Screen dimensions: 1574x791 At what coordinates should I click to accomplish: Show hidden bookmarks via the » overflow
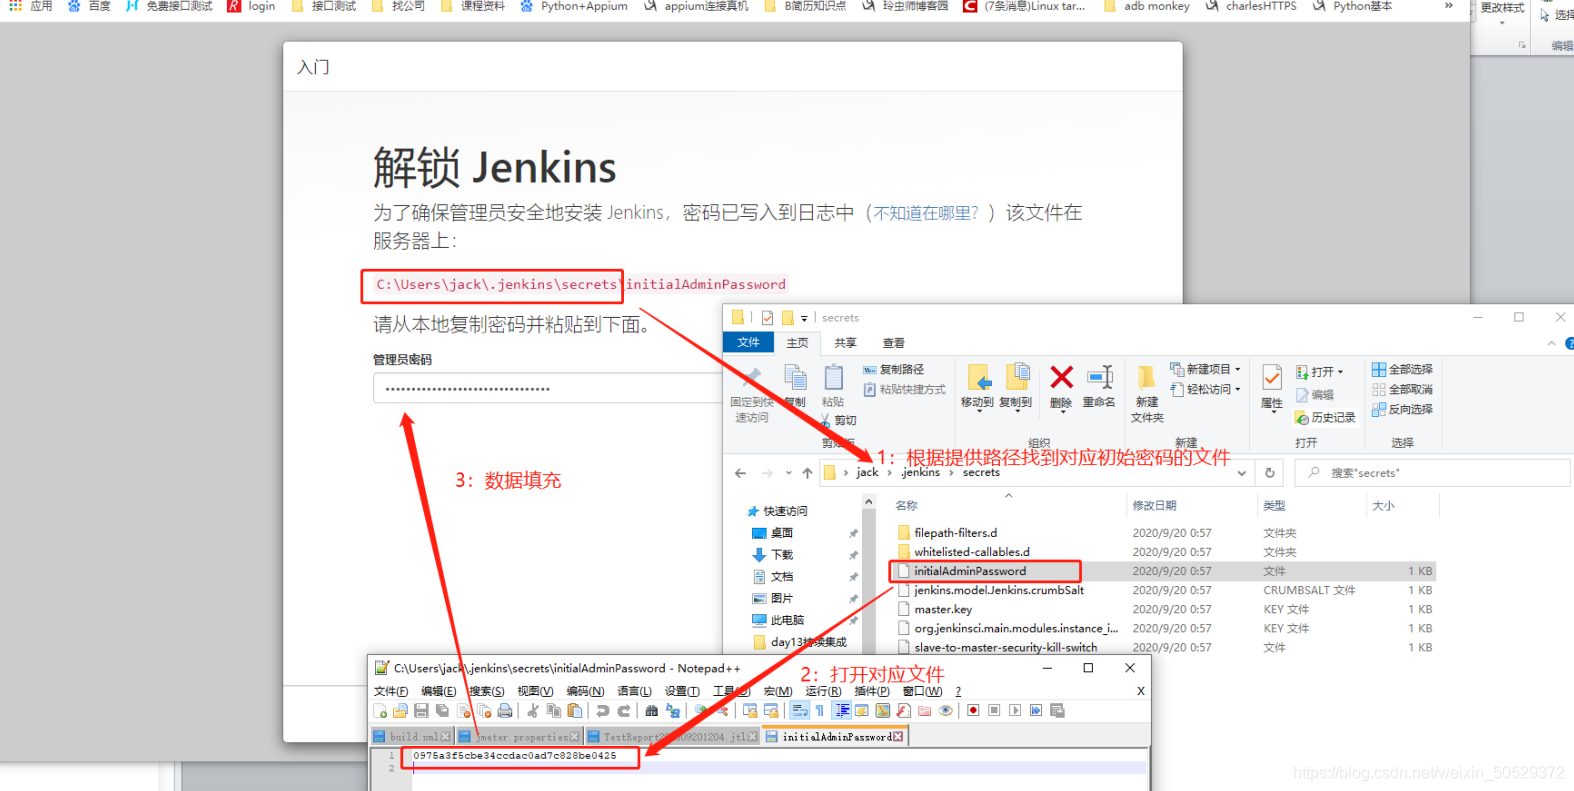[1448, 6]
